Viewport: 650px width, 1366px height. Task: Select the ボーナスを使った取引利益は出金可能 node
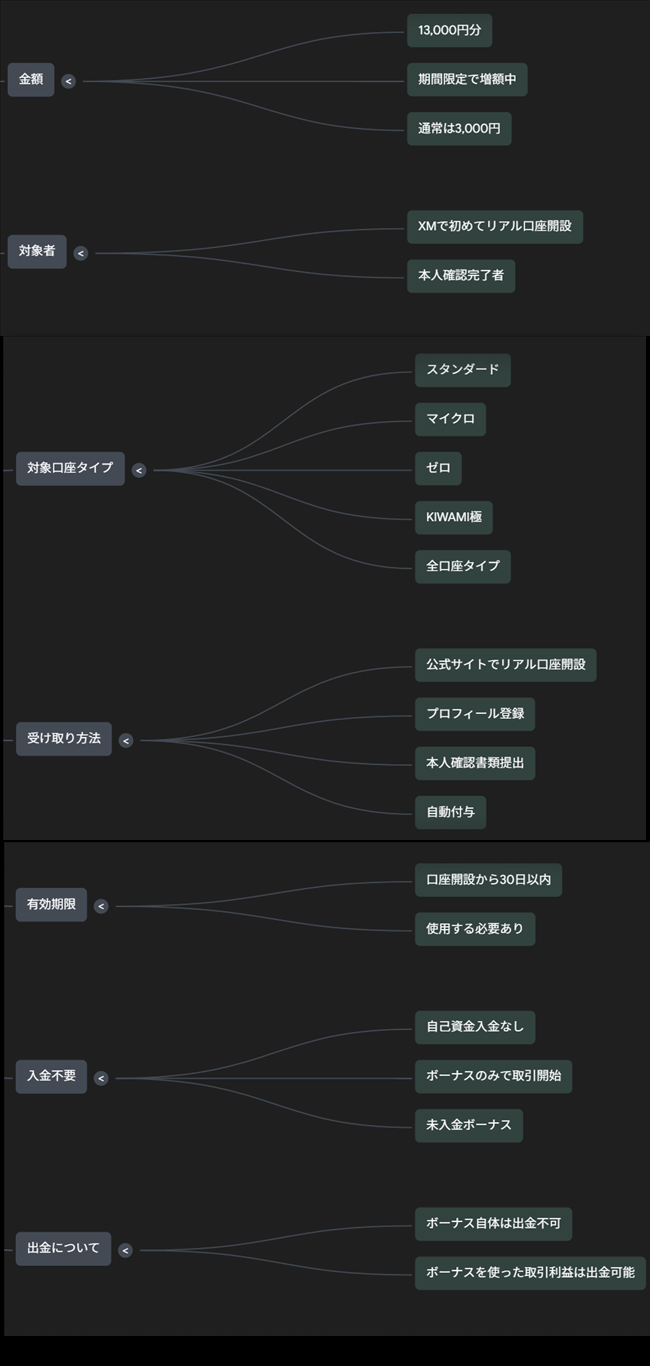tap(530, 1273)
